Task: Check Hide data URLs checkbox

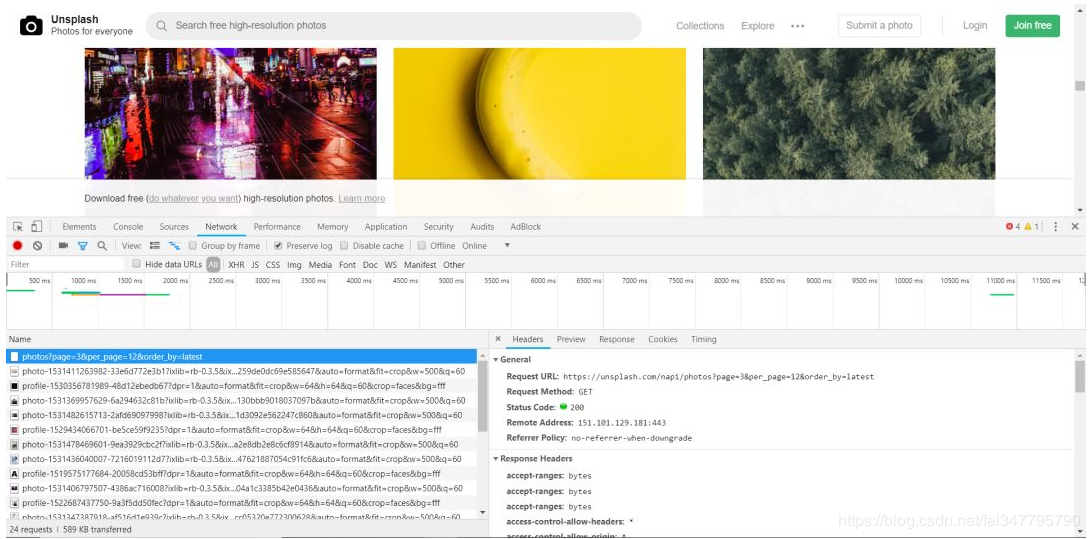Action: 136,264
